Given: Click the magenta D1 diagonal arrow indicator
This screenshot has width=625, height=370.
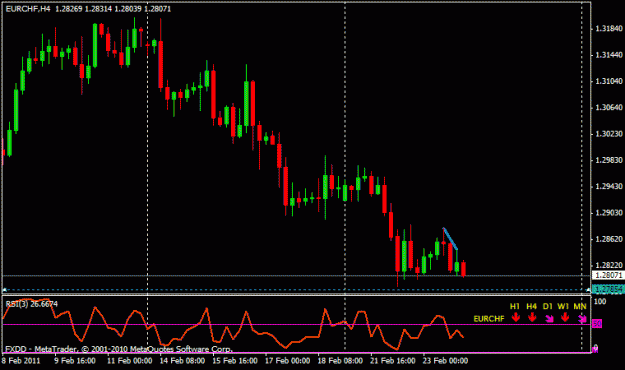Looking at the screenshot, I should tap(549, 318).
